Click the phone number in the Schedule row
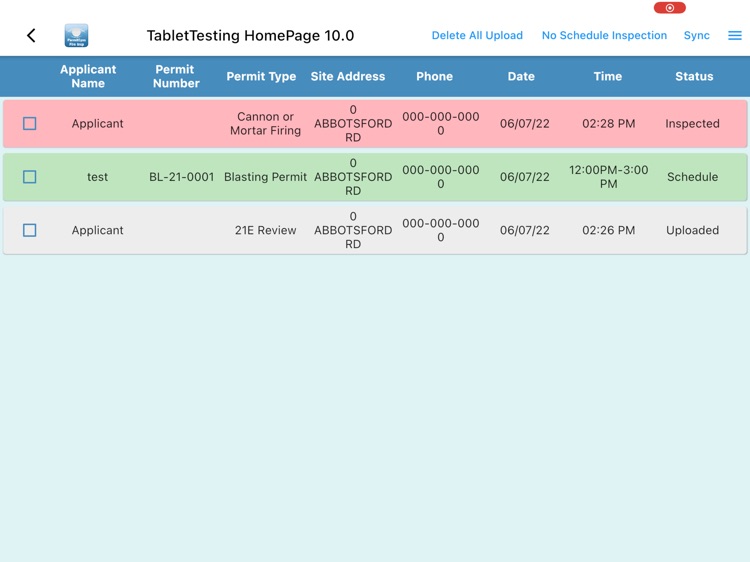750x562 pixels. 441,177
